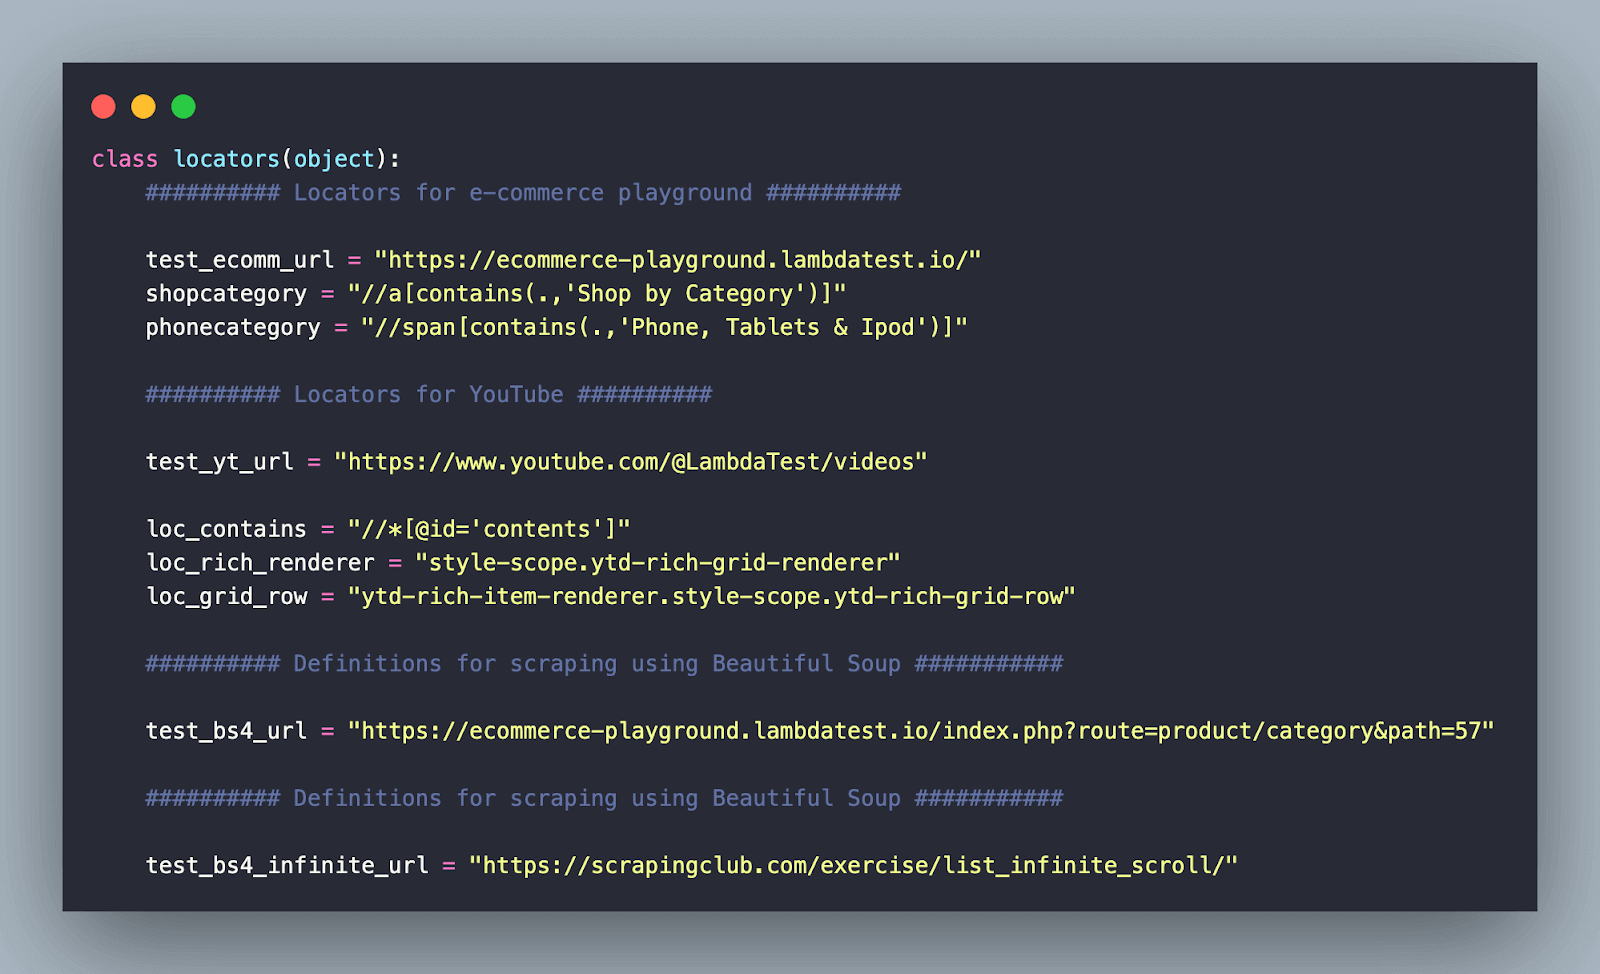This screenshot has height=974, width=1600.
Task: Click the Locators for YouTube comment
Action: (x=428, y=394)
